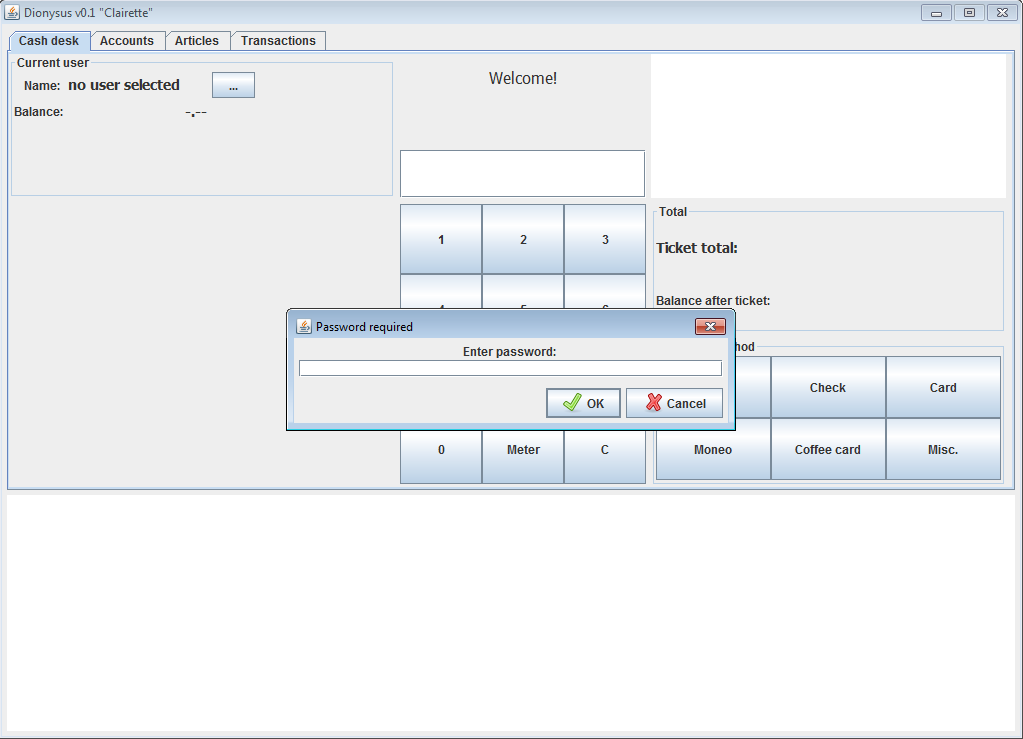Click Java icon in Password dialog title
The image size is (1023, 739).
[x=304, y=326]
